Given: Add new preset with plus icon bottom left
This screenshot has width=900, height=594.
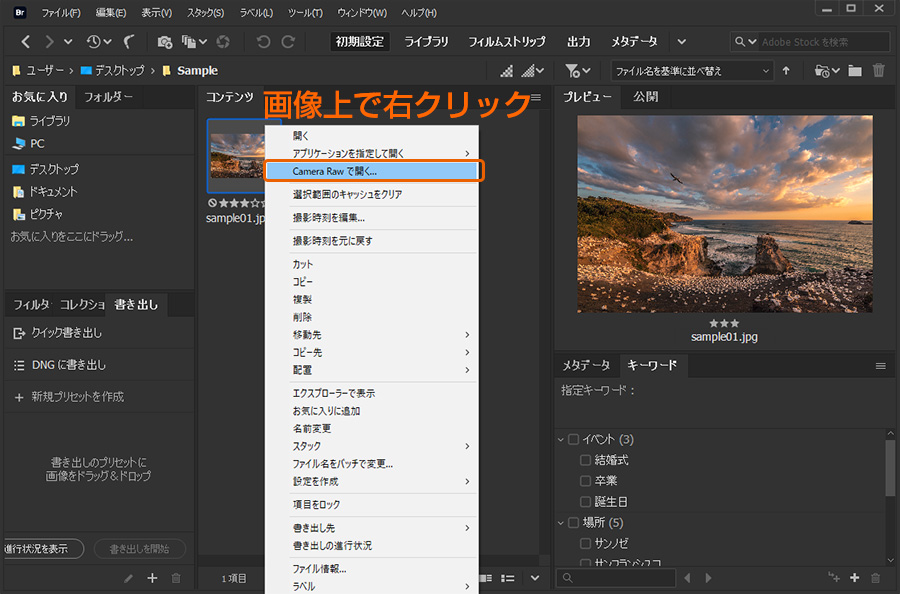Looking at the screenshot, I should click(152, 578).
